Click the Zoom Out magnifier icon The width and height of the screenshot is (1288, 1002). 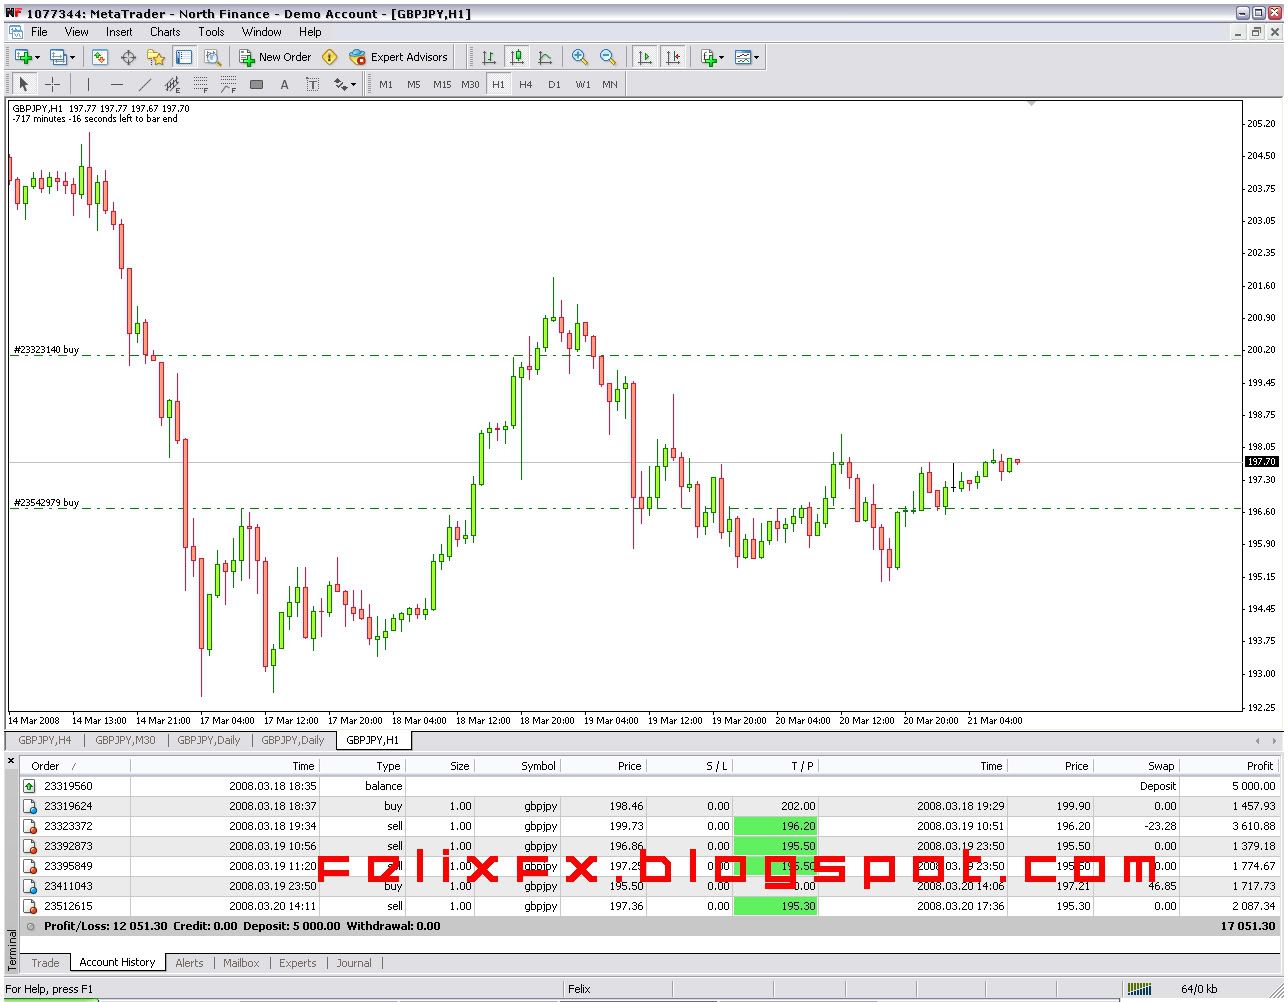[607, 57]
